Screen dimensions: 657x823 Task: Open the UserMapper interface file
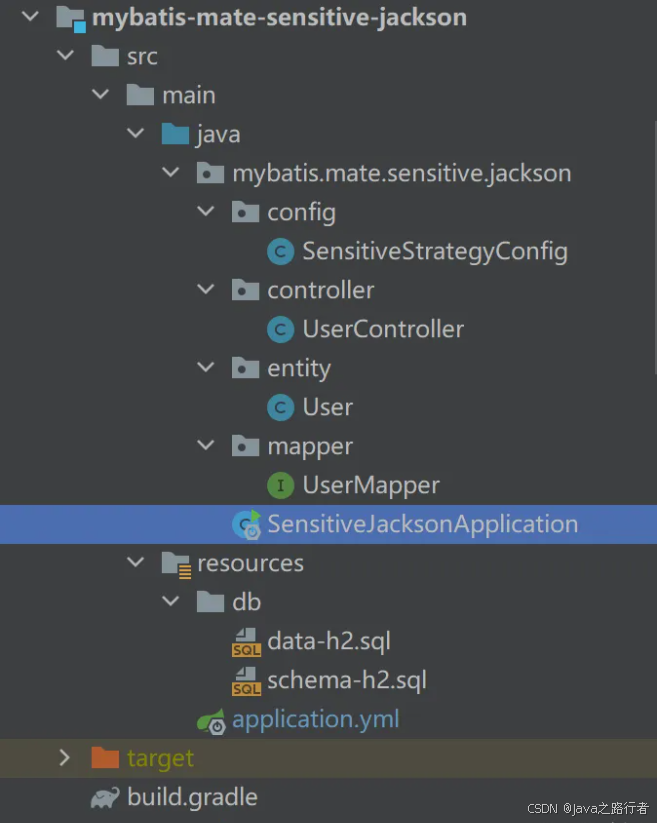coord(371,486)
